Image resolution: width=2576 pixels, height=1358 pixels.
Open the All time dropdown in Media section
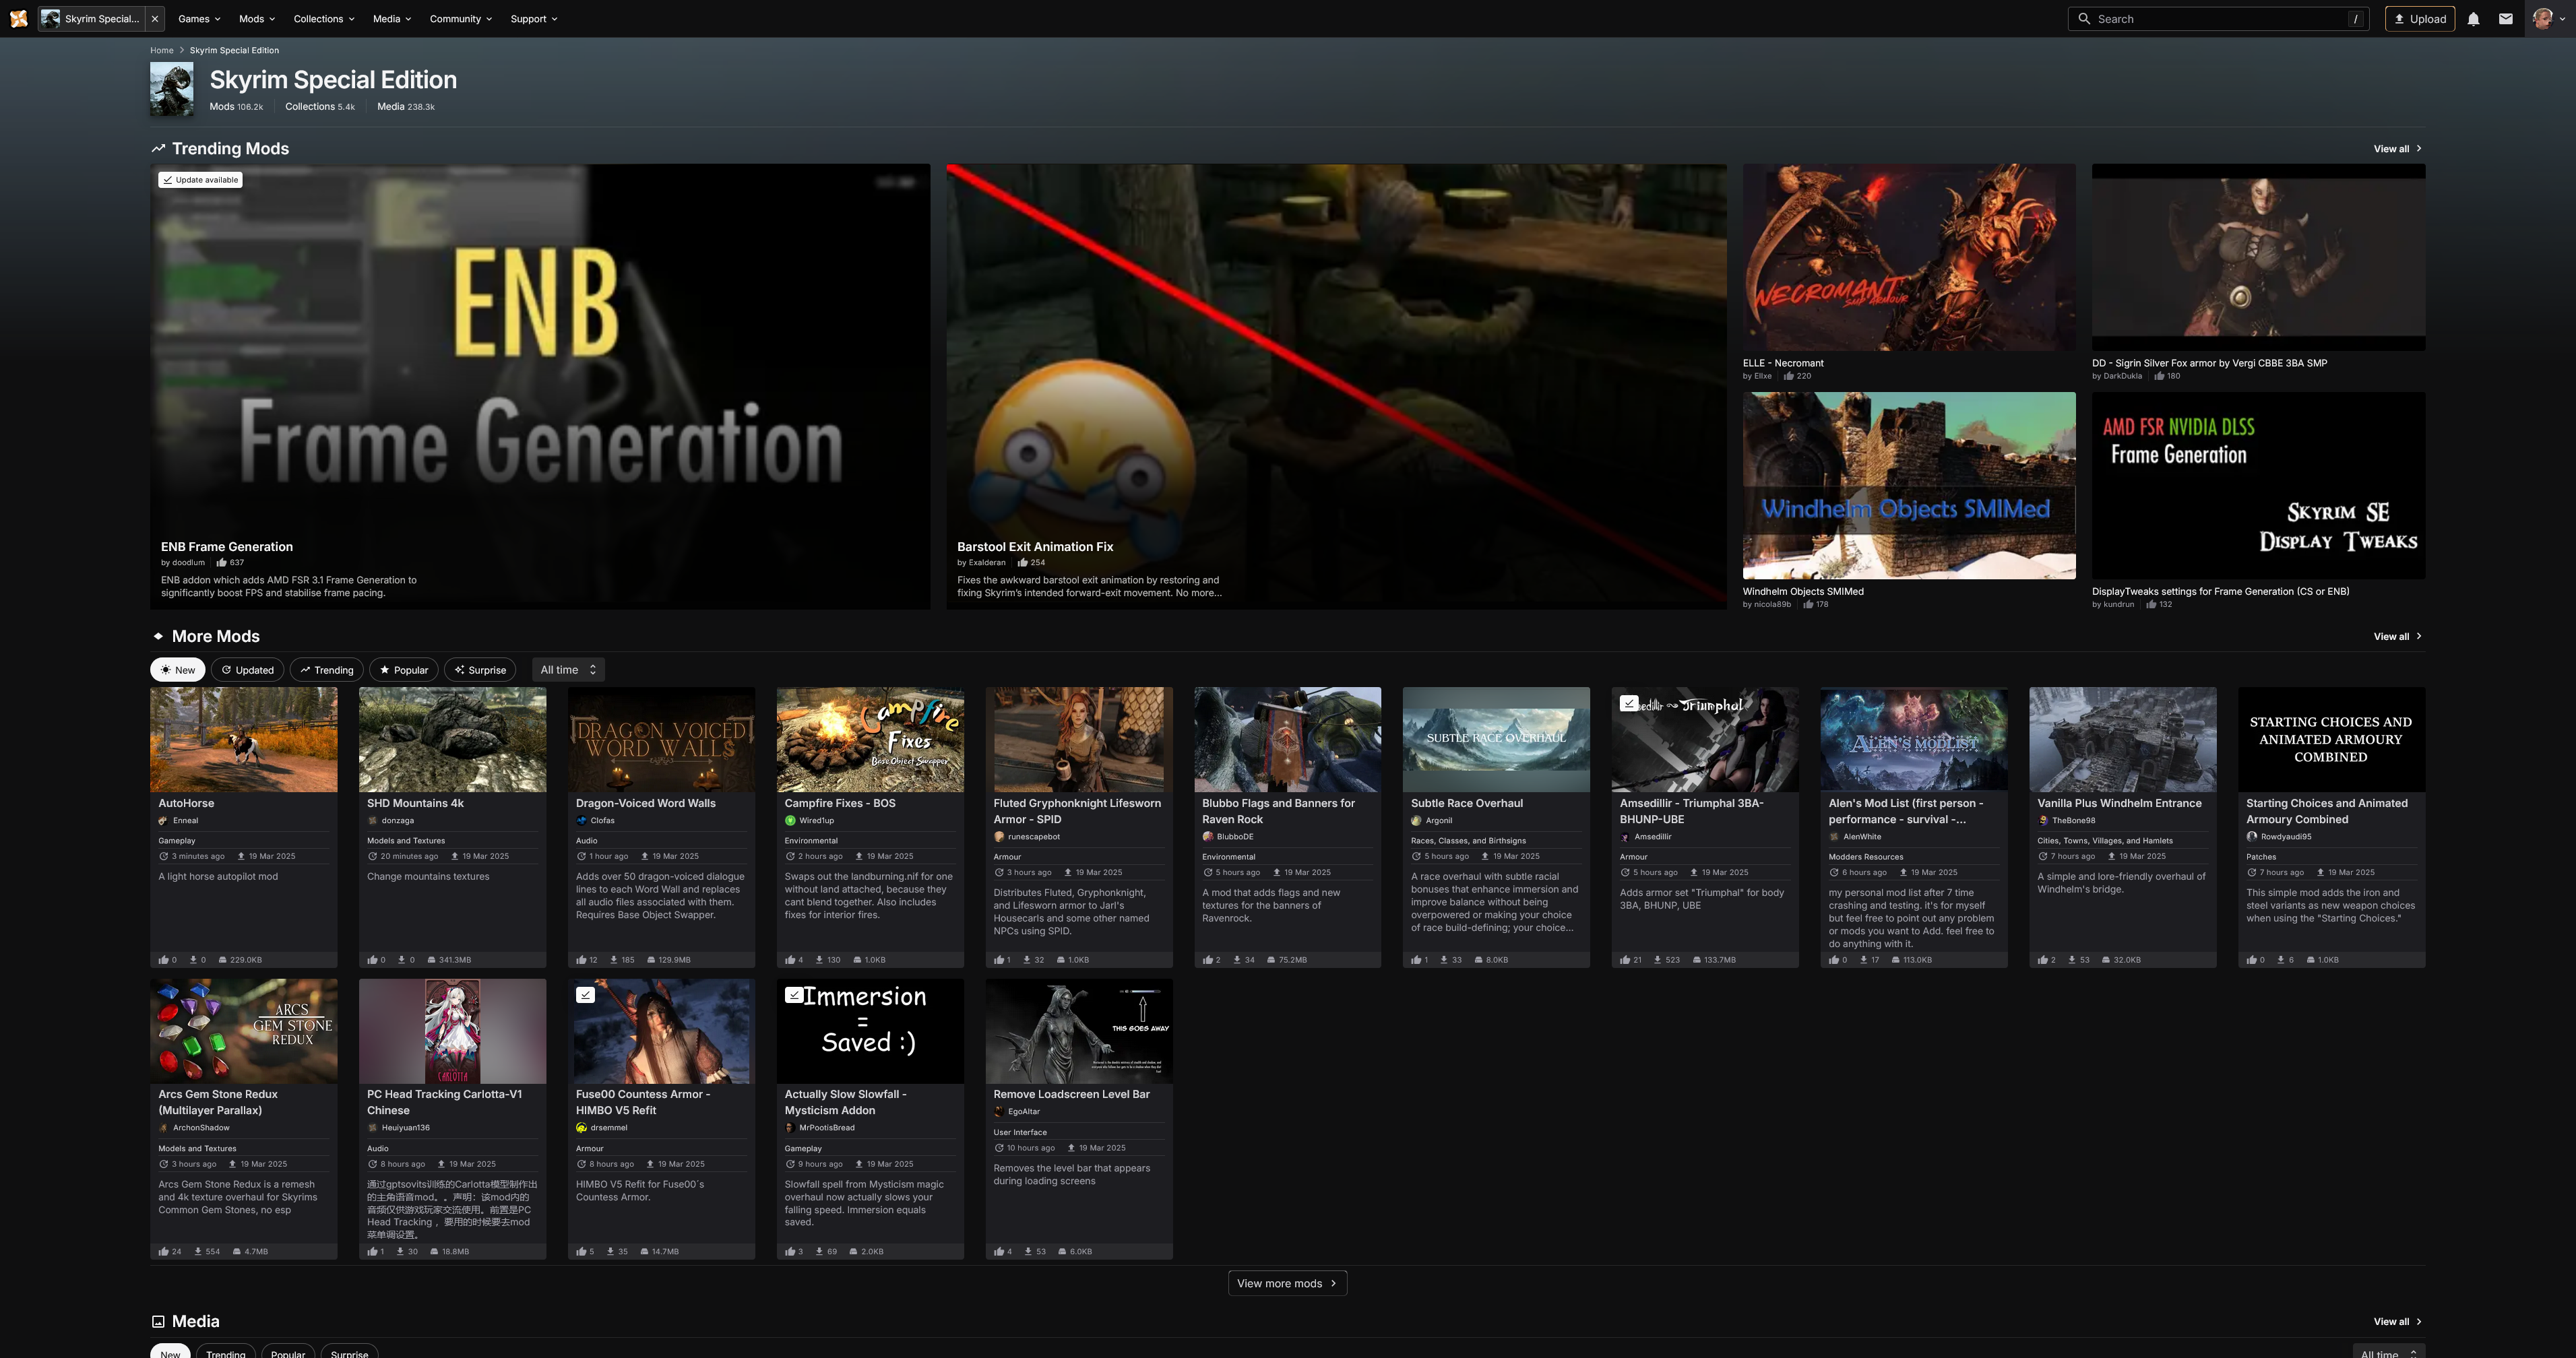[x=2388, y=1352]
